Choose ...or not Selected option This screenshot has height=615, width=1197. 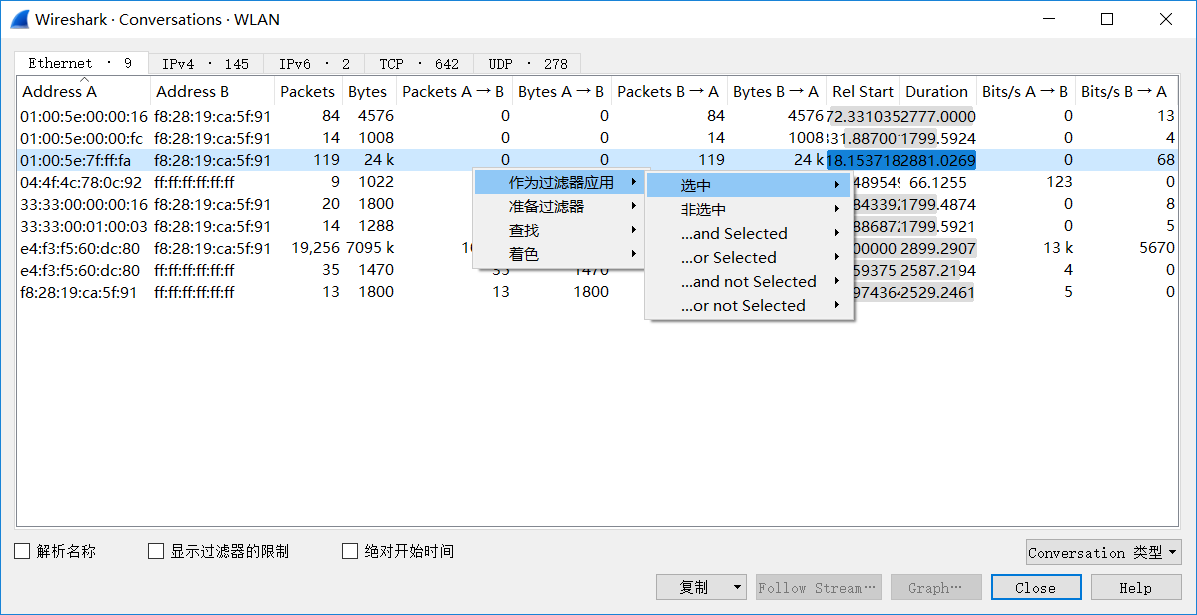point(748,306)
